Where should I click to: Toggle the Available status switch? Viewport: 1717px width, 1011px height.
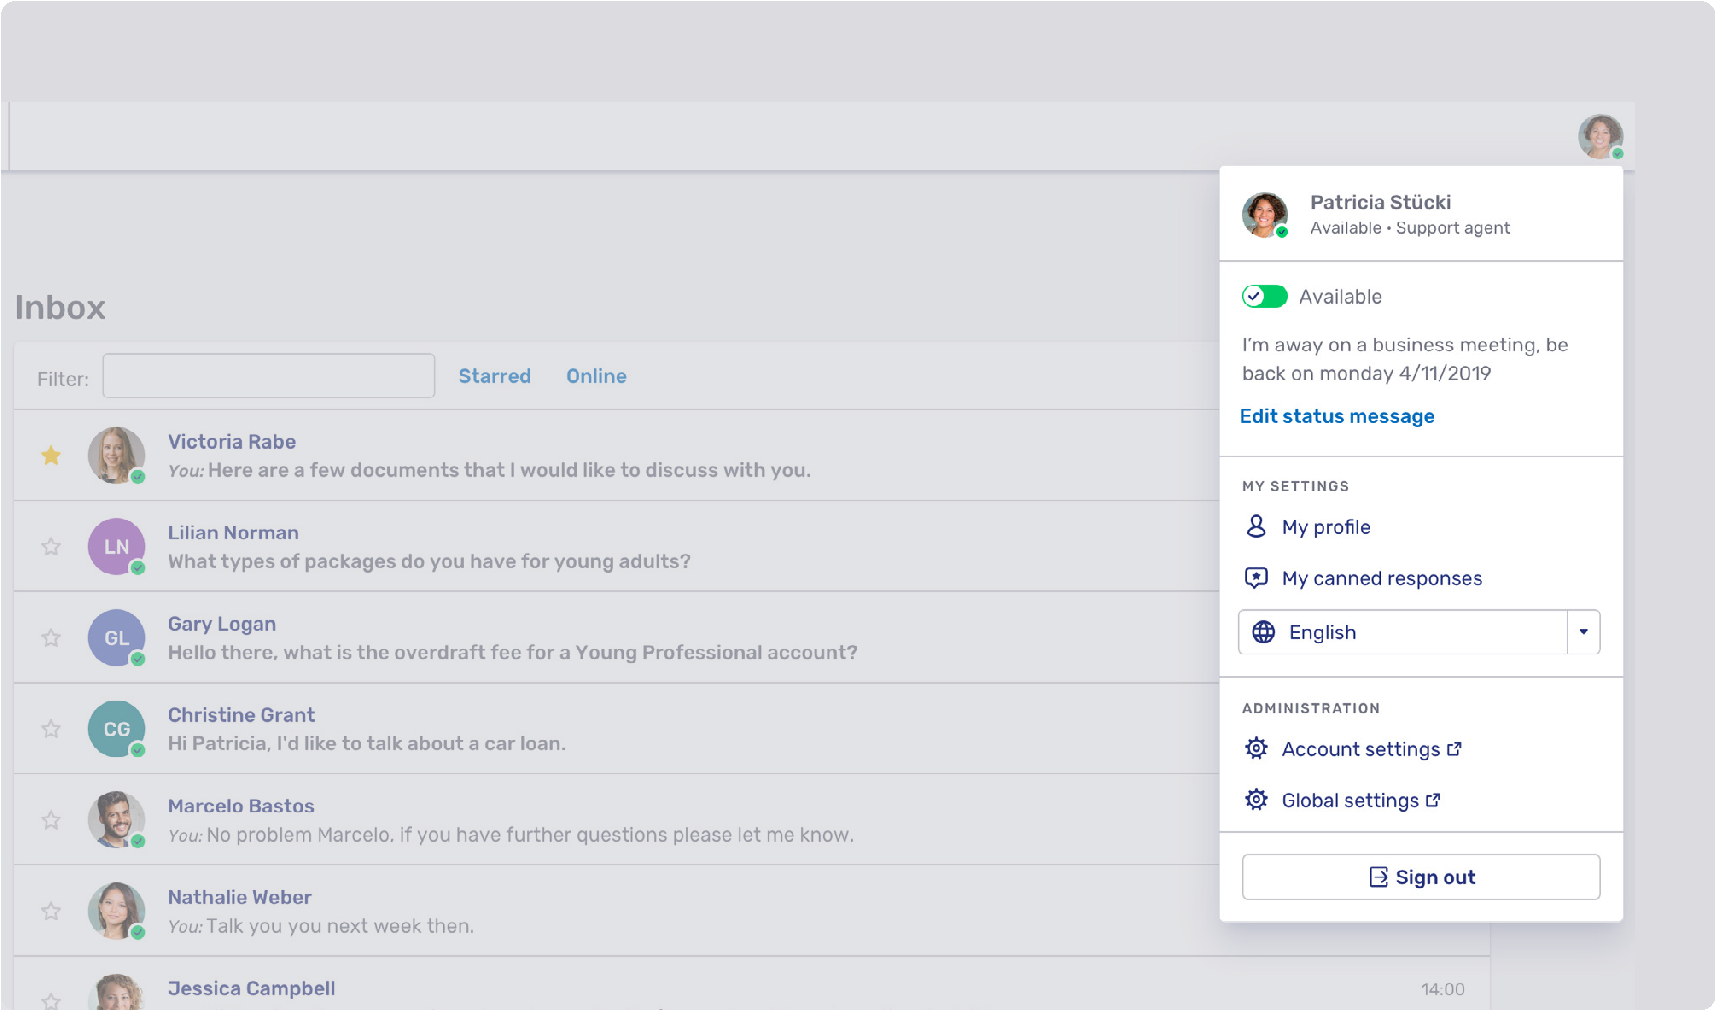click(x=1264, y=297)
